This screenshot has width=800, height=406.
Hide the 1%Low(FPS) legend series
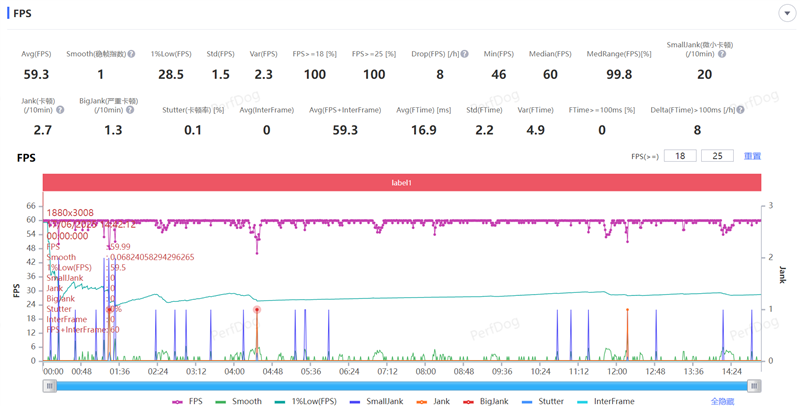click(x=307, y=401)
